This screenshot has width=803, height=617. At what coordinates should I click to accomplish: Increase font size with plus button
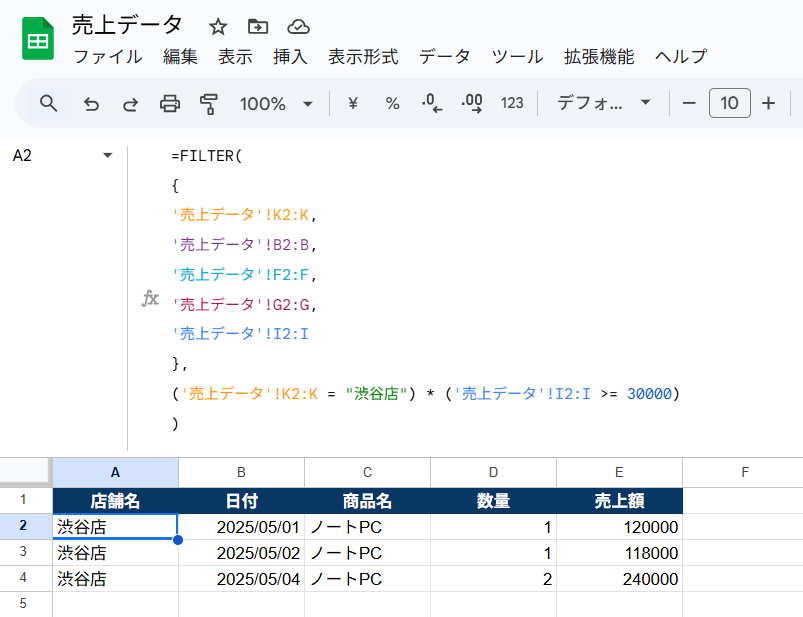(768, 103)
